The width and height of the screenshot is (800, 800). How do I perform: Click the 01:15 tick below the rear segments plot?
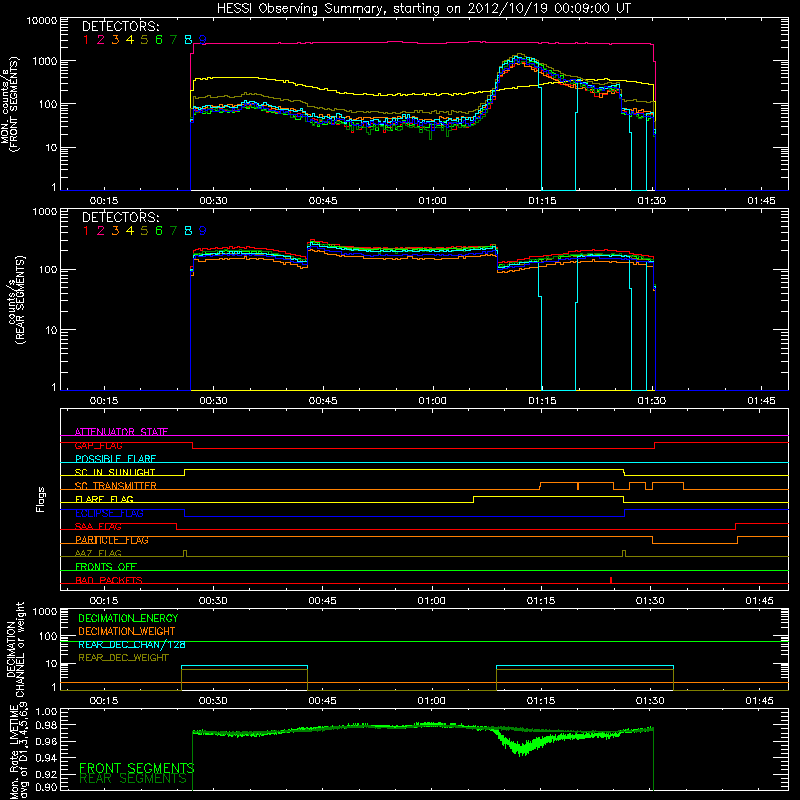click(x=542, y=401)
